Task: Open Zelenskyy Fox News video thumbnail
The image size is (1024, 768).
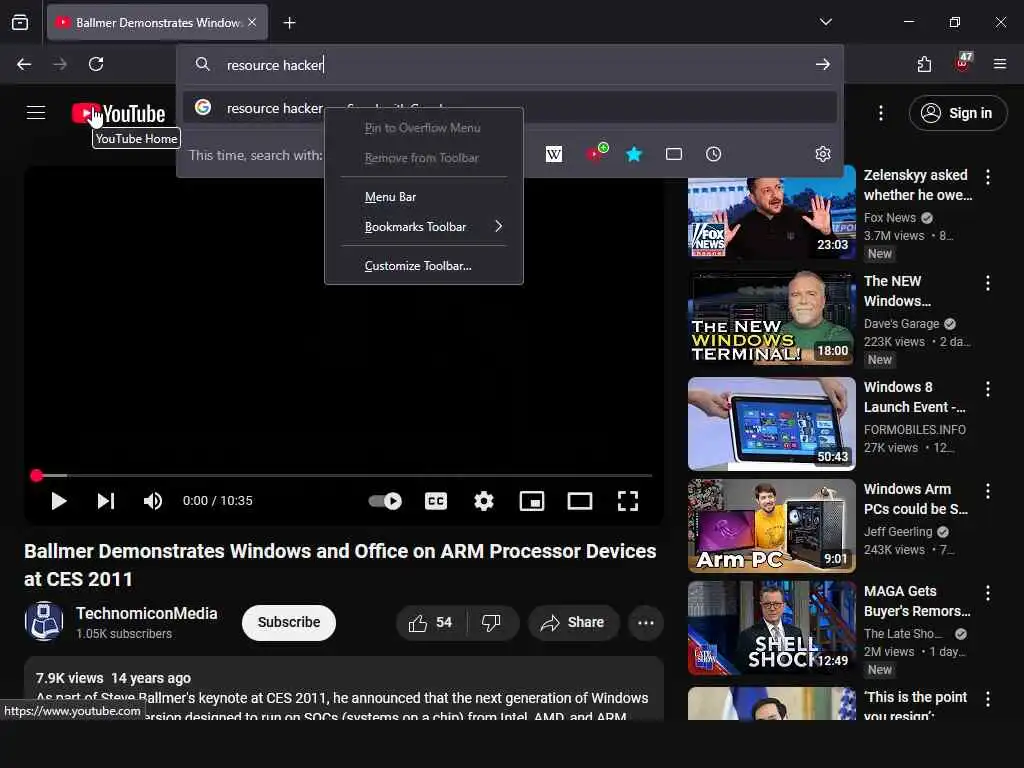Action: pos(771,212)
